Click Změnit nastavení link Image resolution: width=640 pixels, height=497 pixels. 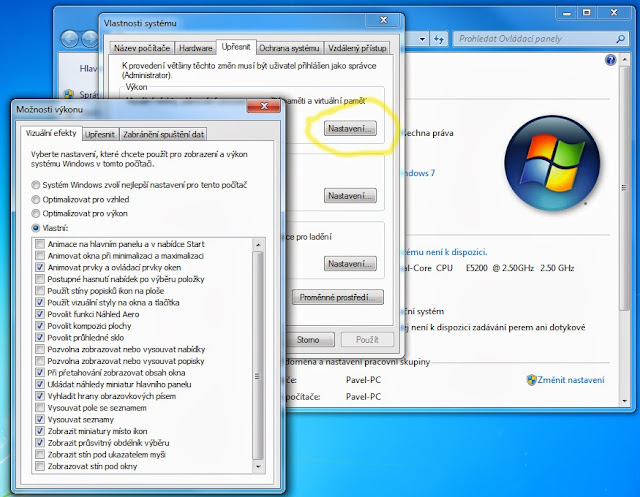point(571,380)
